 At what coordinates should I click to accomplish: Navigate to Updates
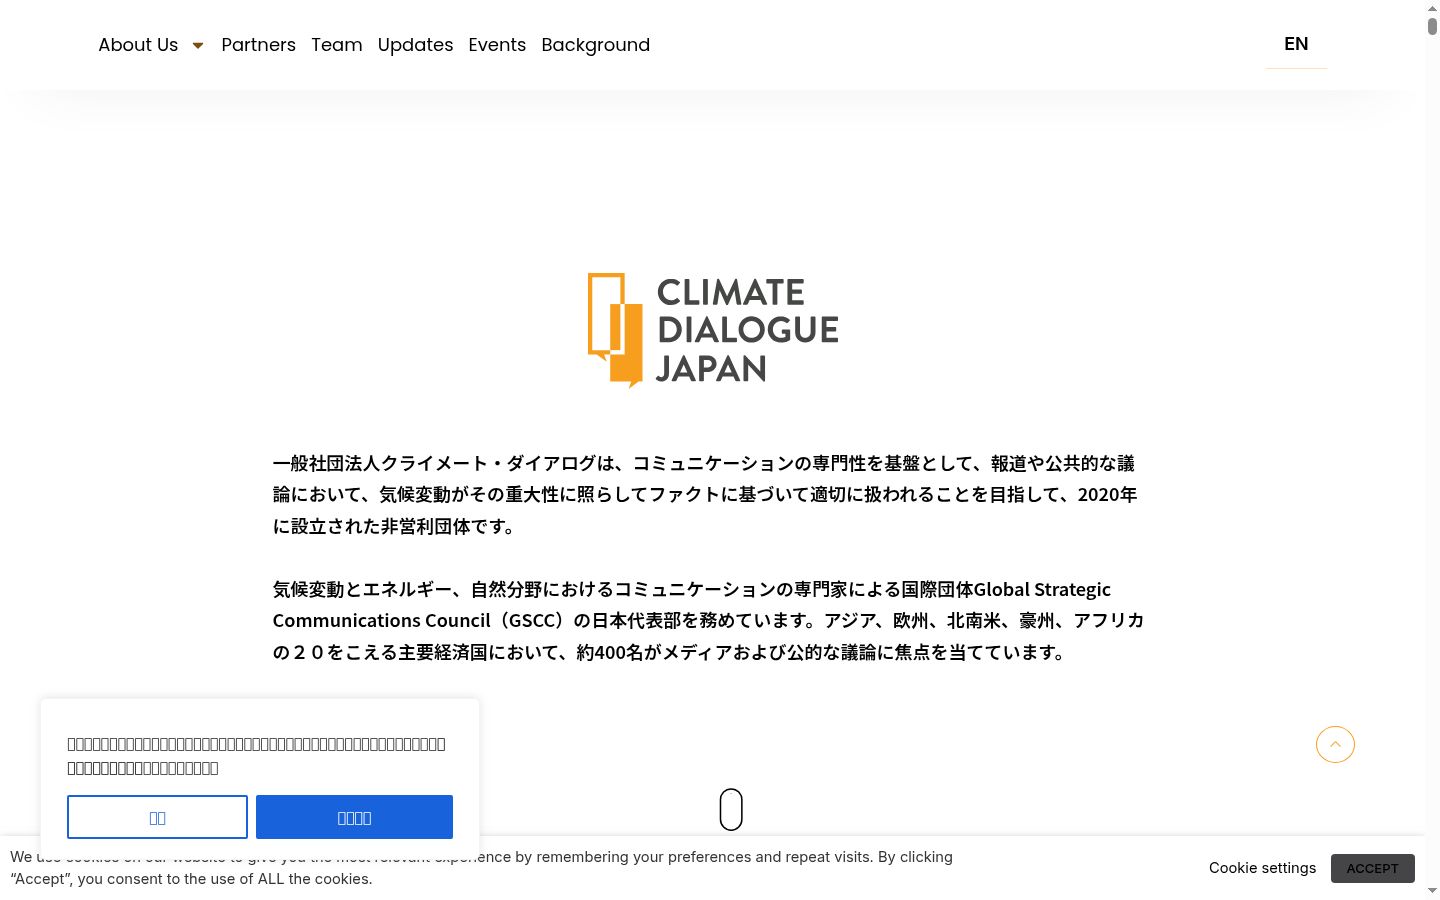(415, 45)
